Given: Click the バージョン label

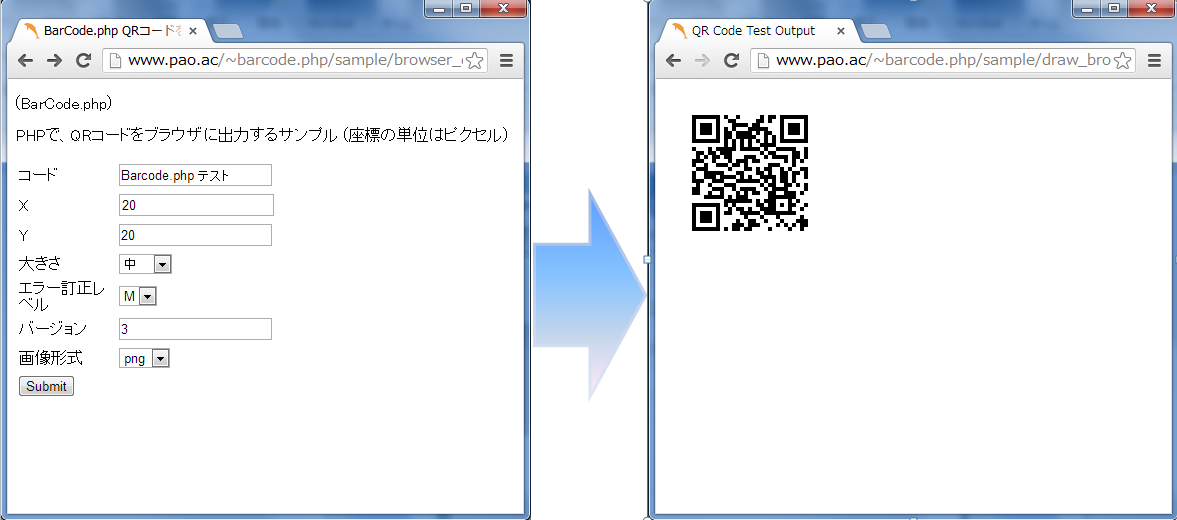Looking at the screenshot, I should 53,329.
